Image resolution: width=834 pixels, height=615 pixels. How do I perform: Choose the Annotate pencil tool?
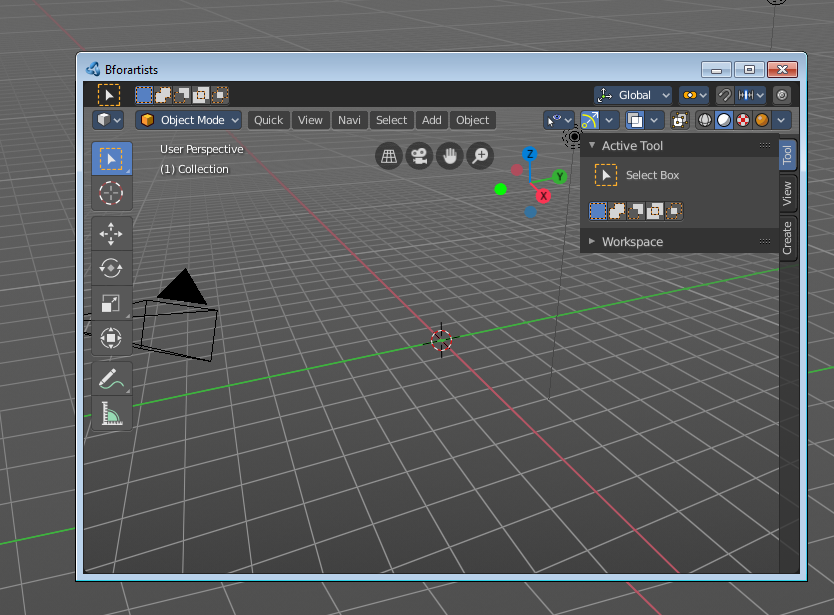111,378
